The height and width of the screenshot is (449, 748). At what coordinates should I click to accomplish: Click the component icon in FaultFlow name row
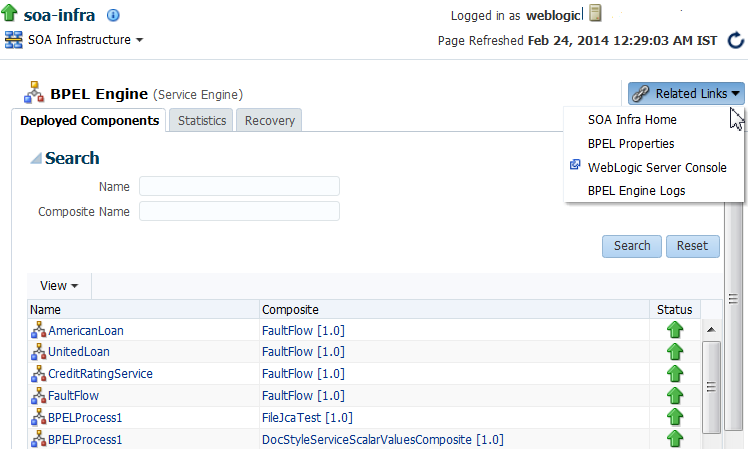[x=38, y=396]
